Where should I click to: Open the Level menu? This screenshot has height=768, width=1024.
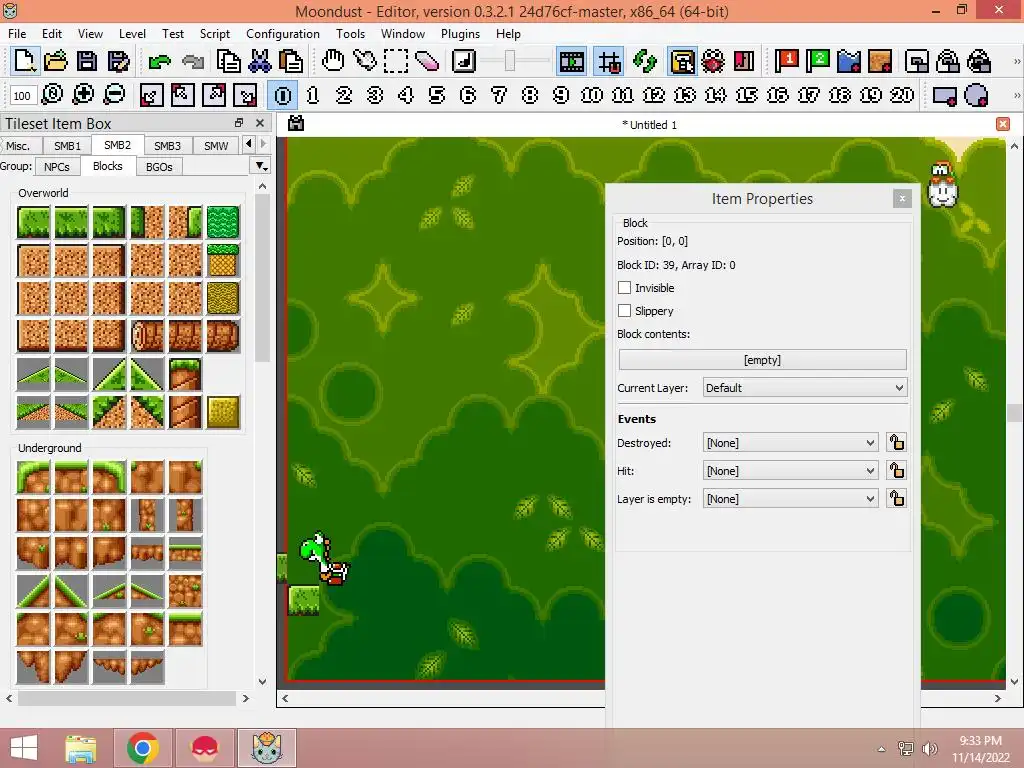(132, 34)
